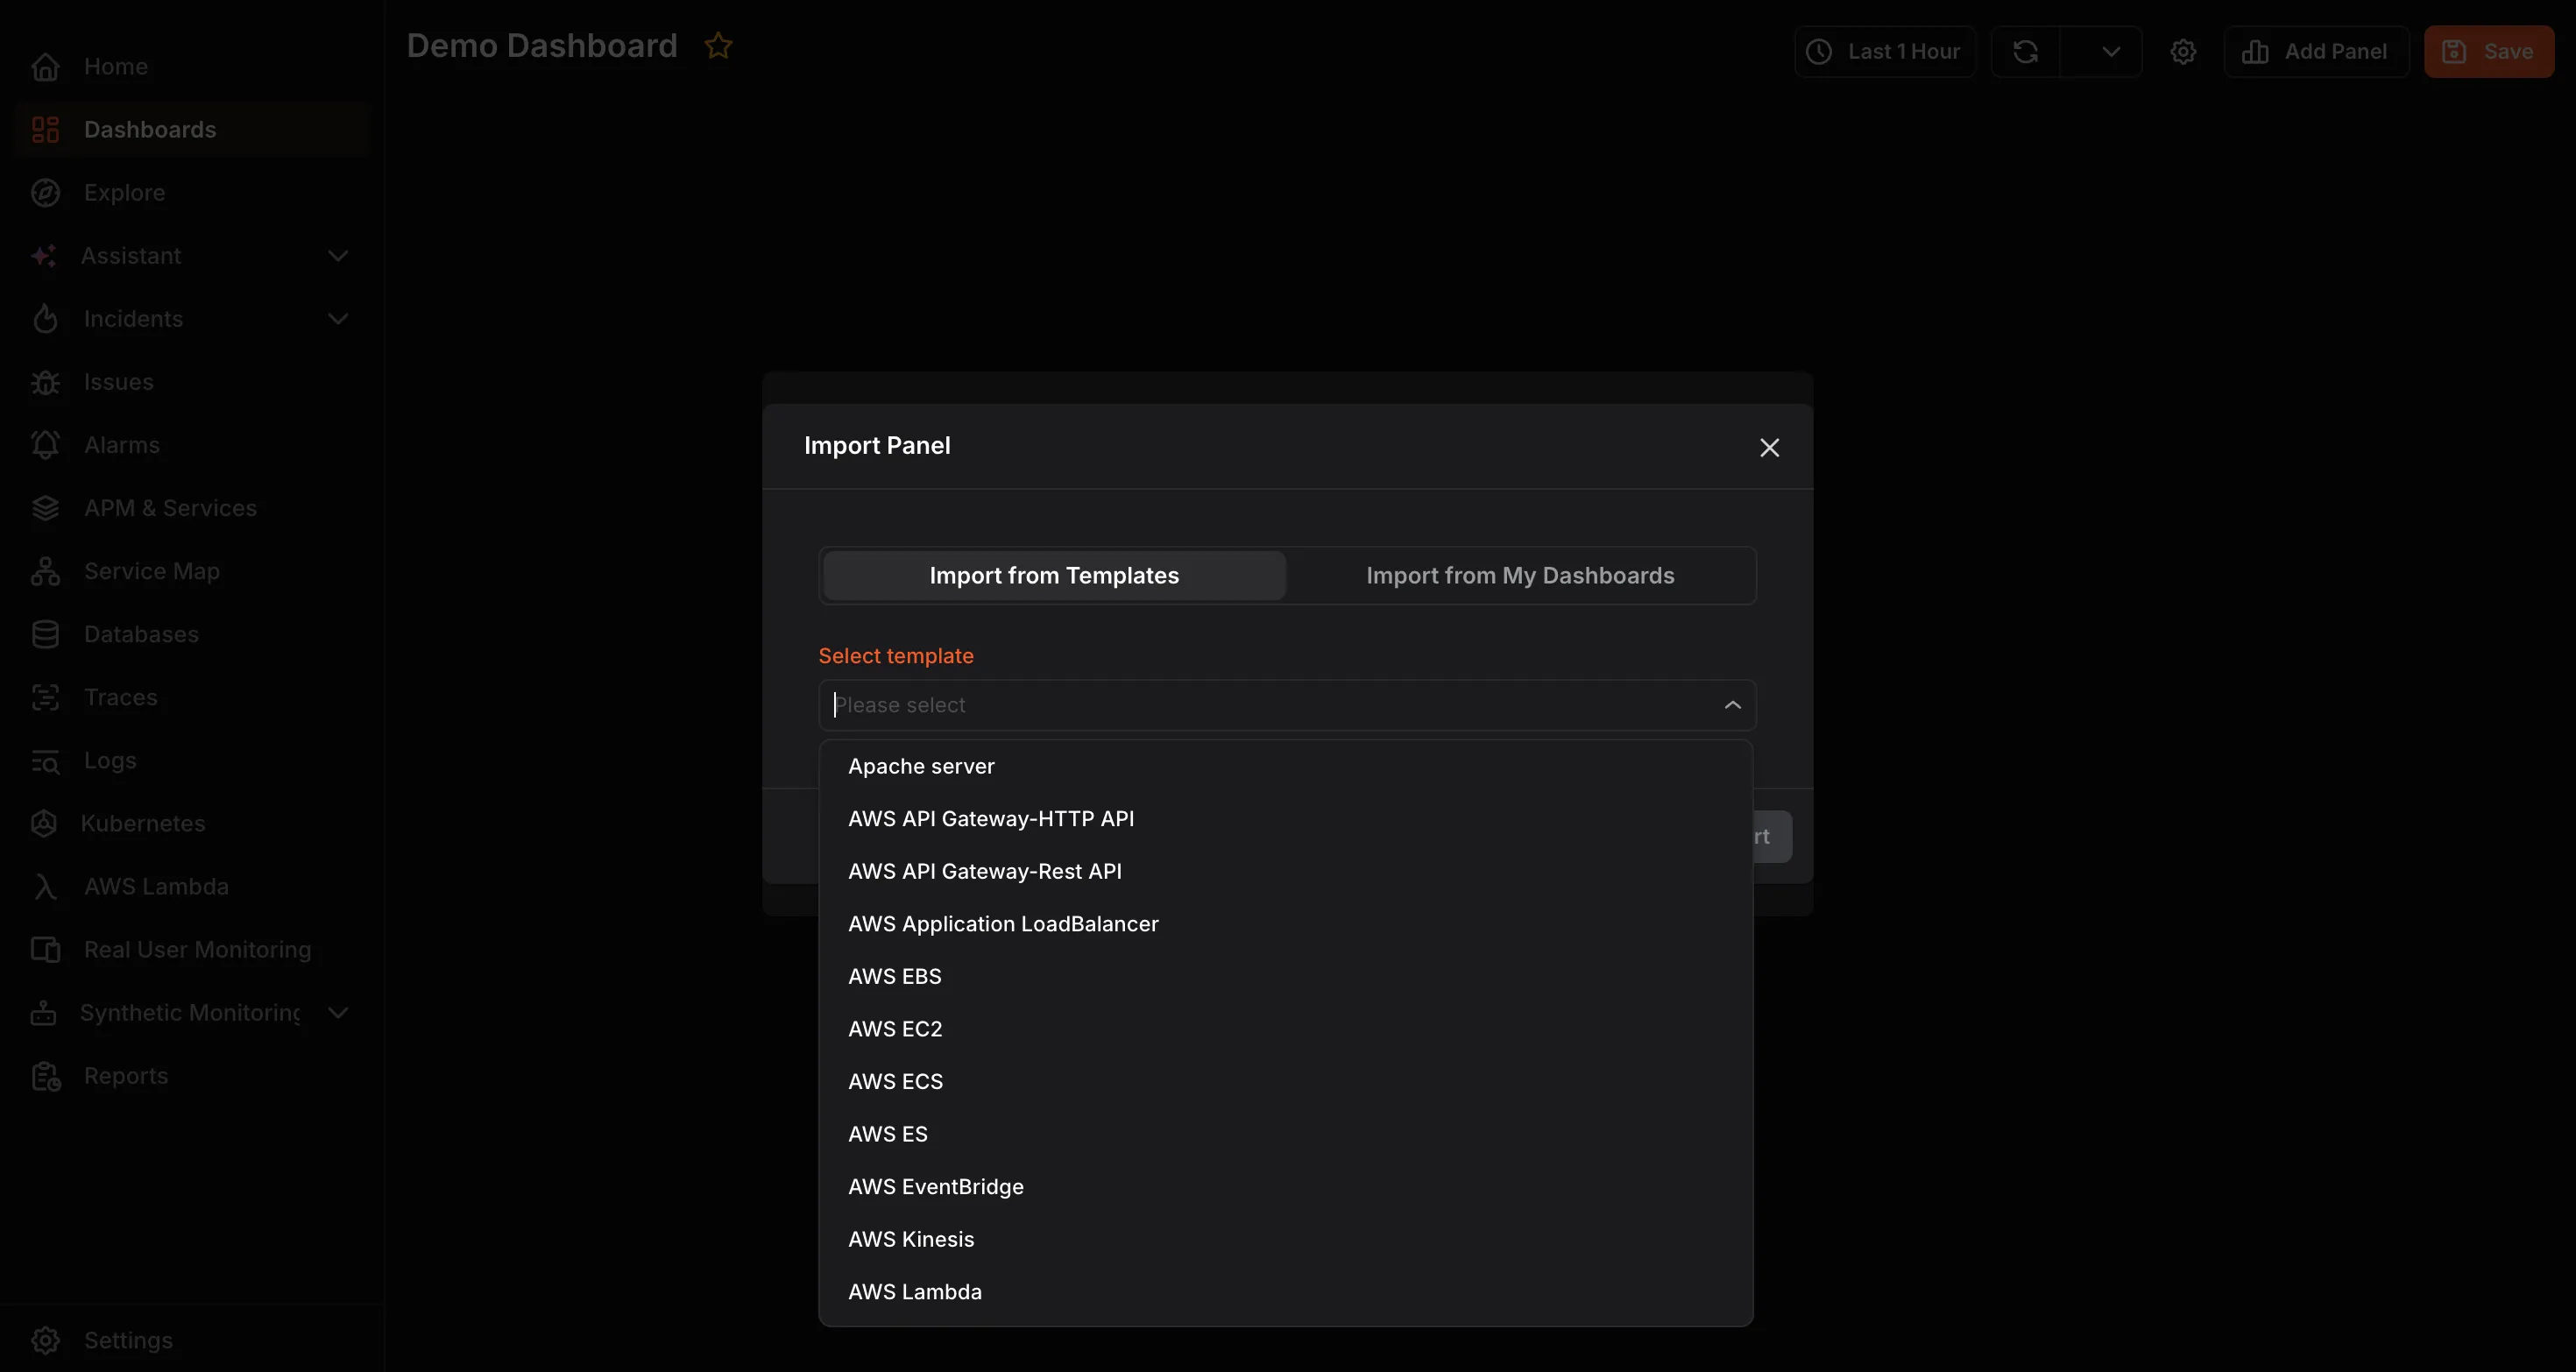Select AWS API Gateway-Rest API template
2576x1372 pixels.
click(1285, 872)
